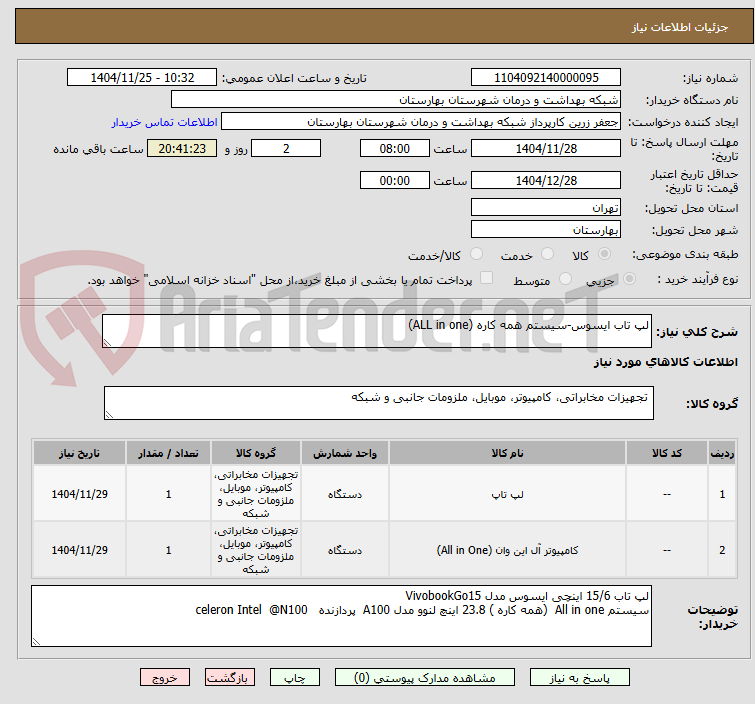Click the announcement date field 1404/11/25 - 10:32
This screenshot has width=755, height=704.
pos(142,78)
